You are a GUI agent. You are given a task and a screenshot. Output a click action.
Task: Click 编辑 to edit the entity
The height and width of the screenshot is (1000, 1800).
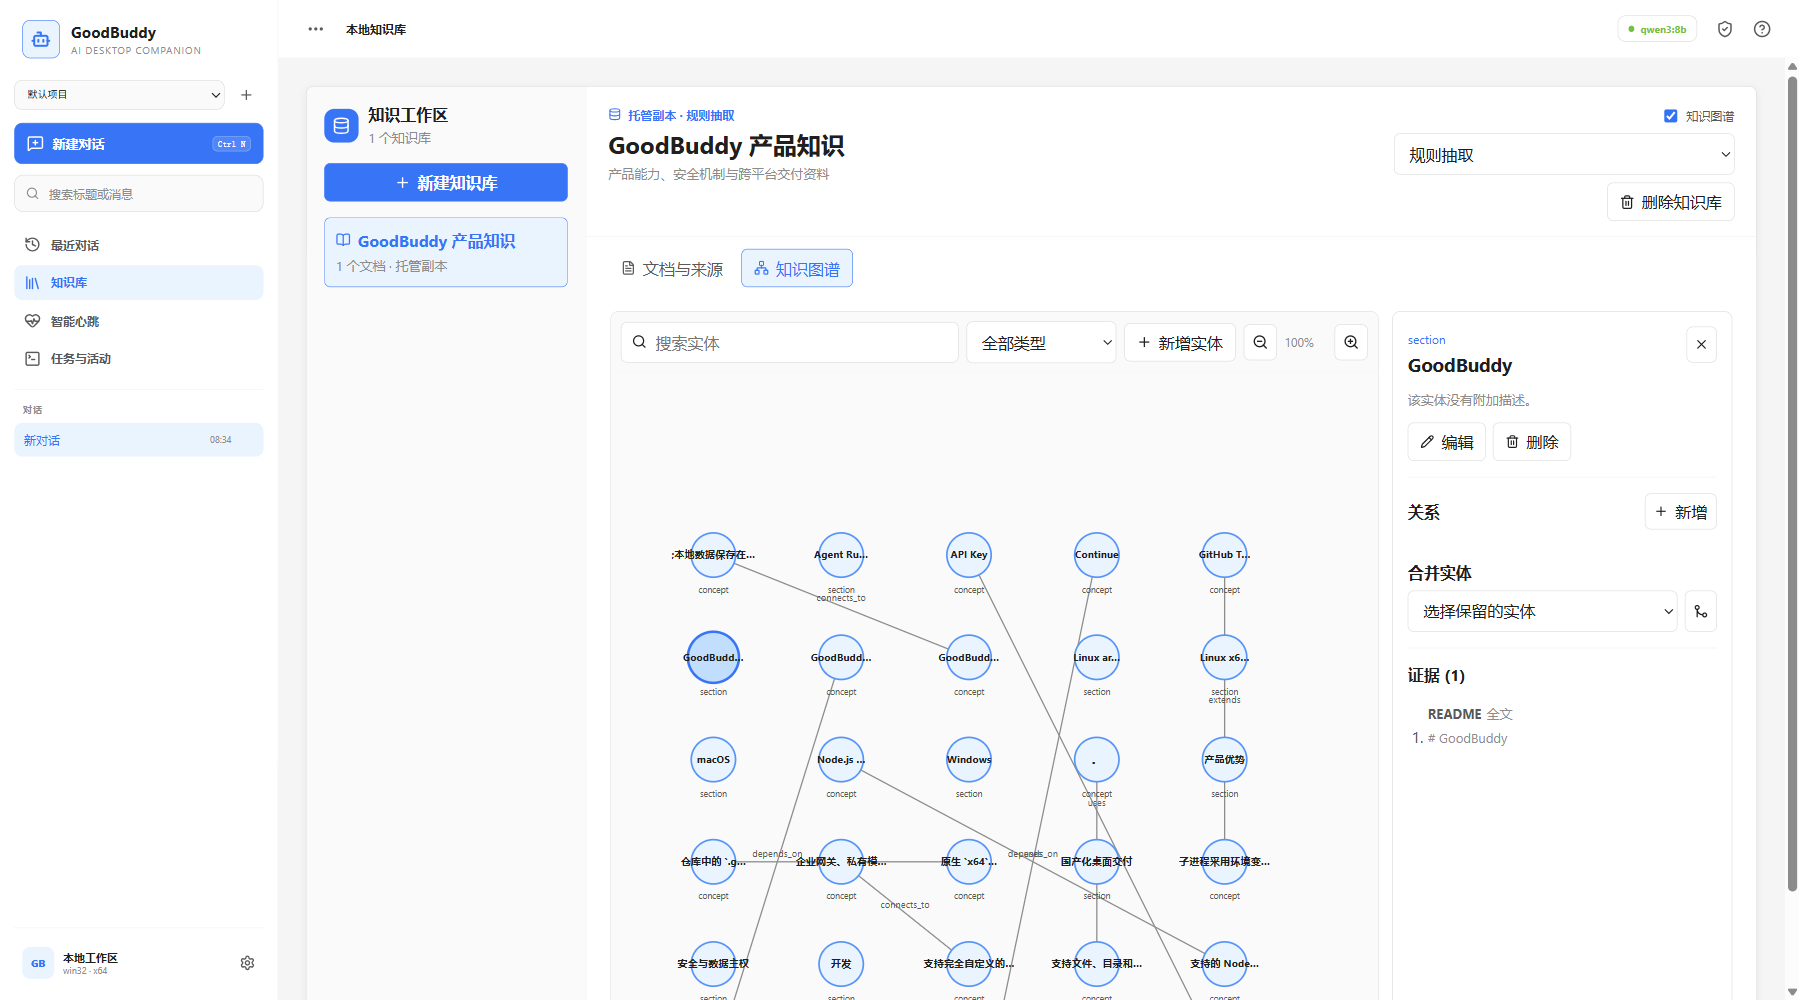(x=1447, y=442)
